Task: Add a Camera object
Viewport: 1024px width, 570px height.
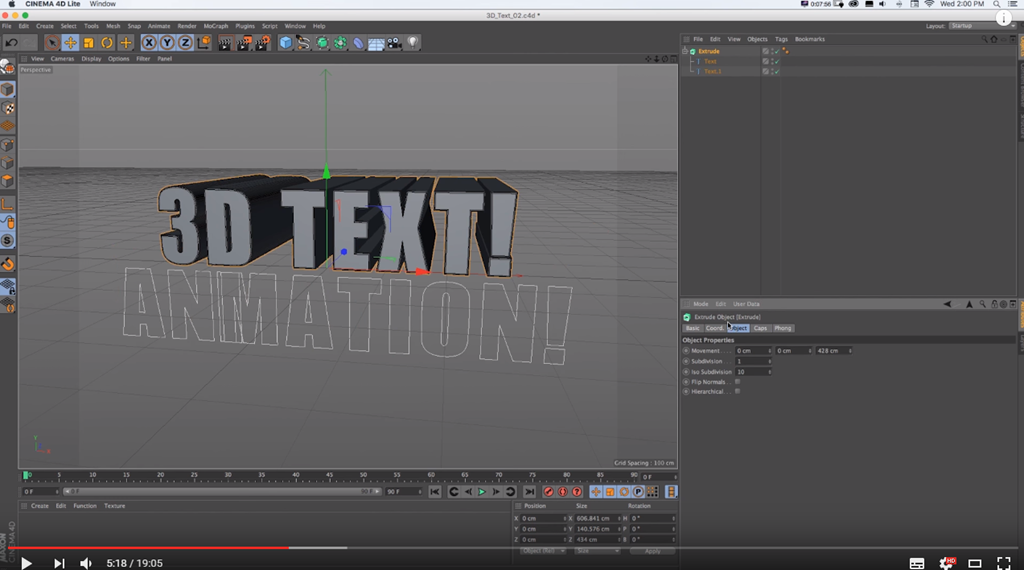Action: [394, 43]
